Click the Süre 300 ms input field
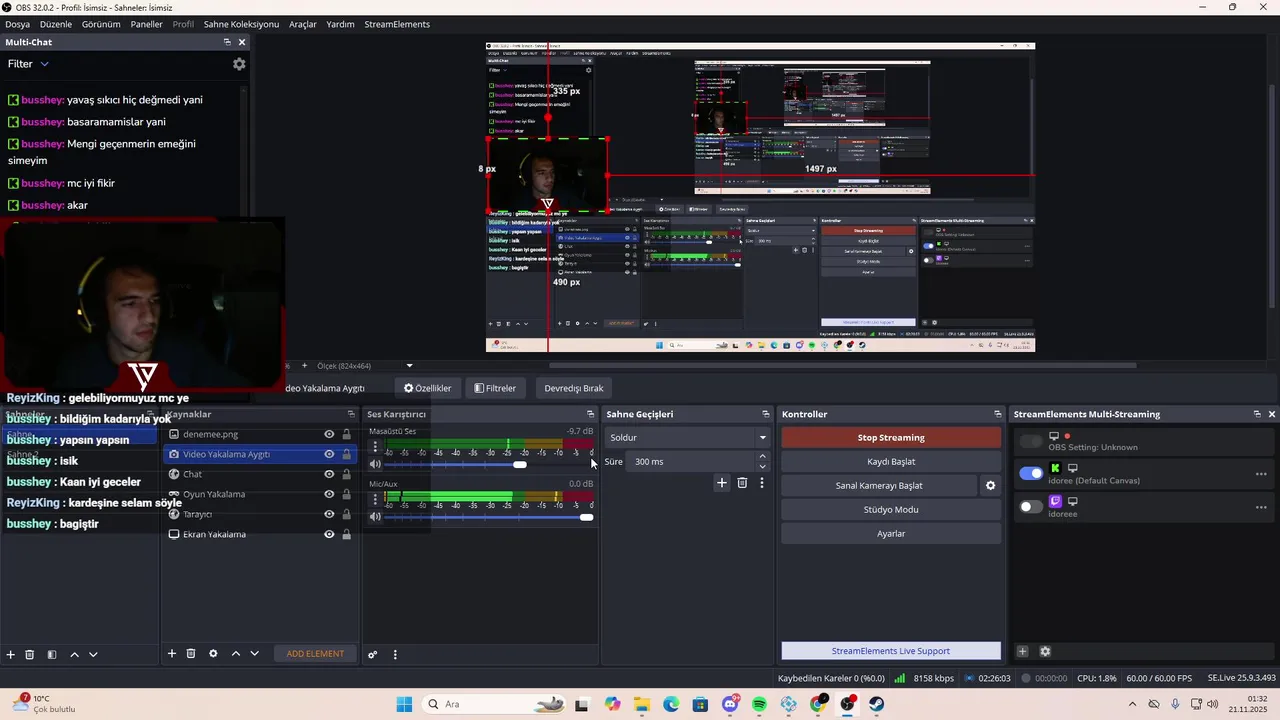Image resolution: width=1280 pixels, height=720 pixels. click(693, 462)
